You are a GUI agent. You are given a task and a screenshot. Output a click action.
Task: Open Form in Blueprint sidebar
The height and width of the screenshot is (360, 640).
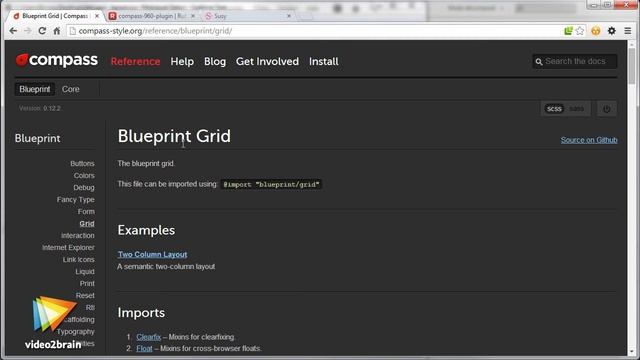[x=86, y=211]
